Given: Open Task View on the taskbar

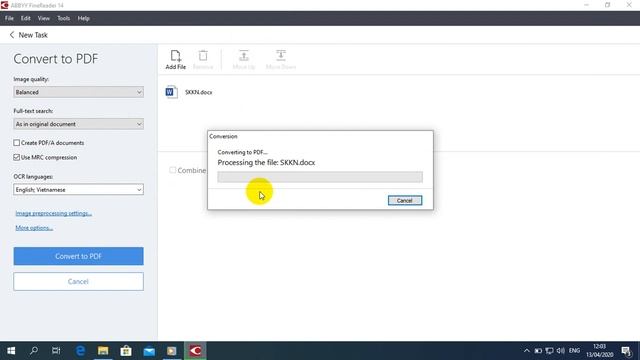Looking at the screenshot, I should tap(56, 351).
